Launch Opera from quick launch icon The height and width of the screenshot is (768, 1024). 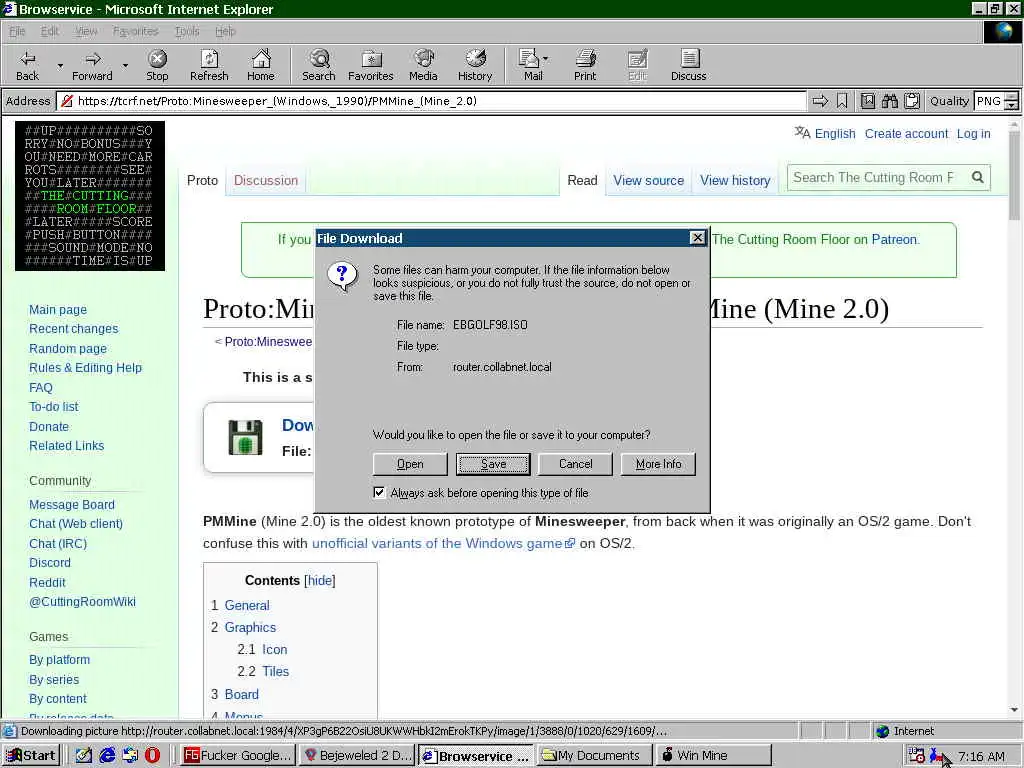152,756
